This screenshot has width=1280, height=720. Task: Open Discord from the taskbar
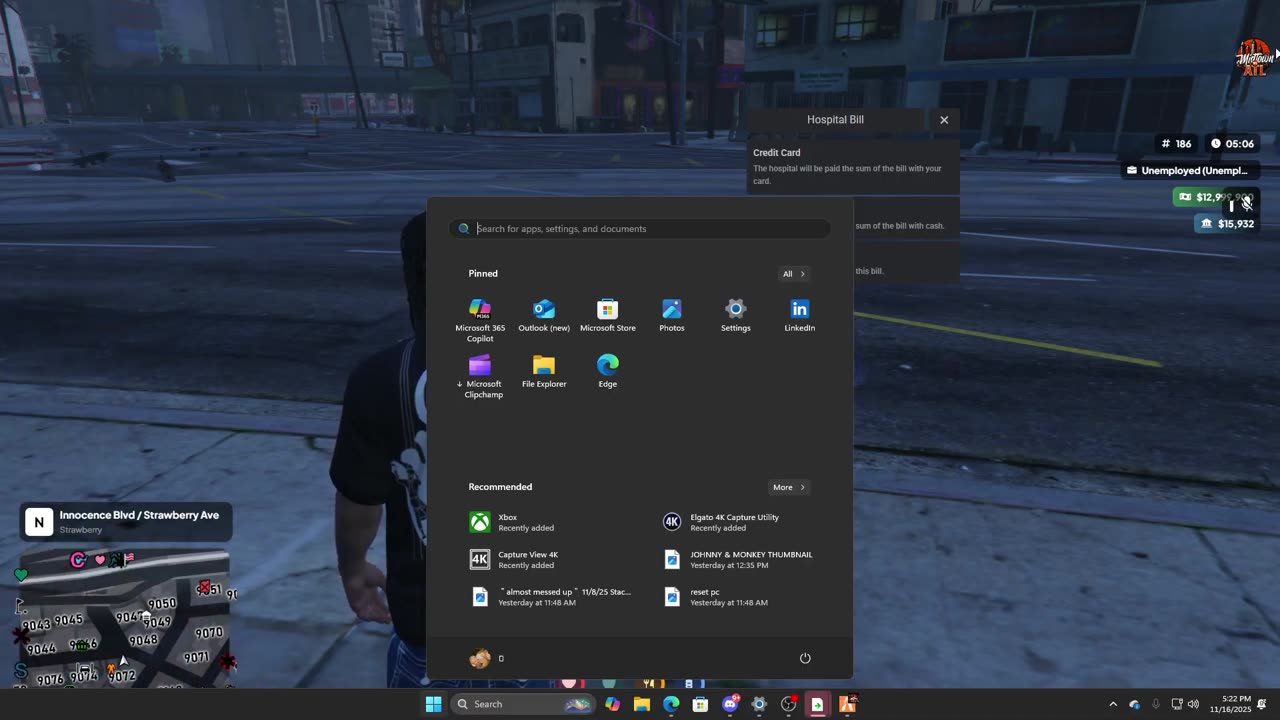(x=730, y=704)
